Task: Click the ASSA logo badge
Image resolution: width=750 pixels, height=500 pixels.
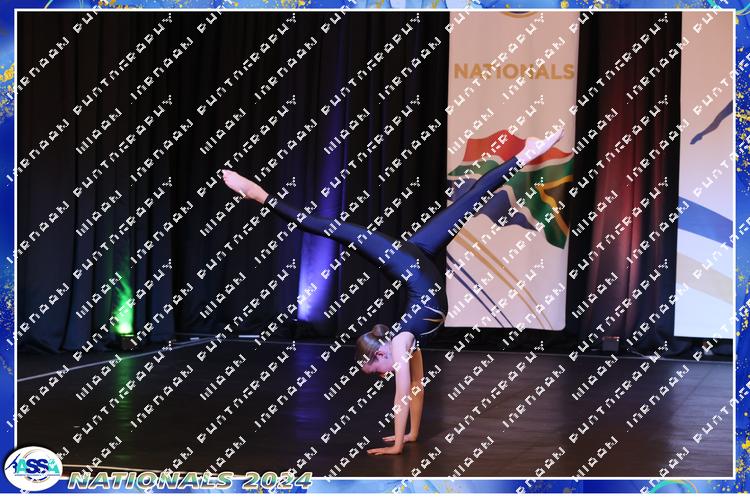Action: coord(33,468)
